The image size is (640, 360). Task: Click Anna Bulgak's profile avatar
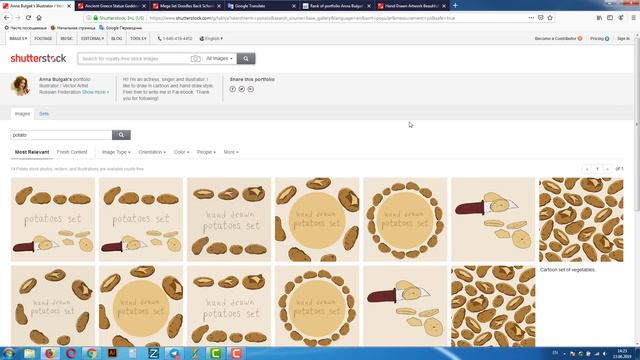click(20, 86)
